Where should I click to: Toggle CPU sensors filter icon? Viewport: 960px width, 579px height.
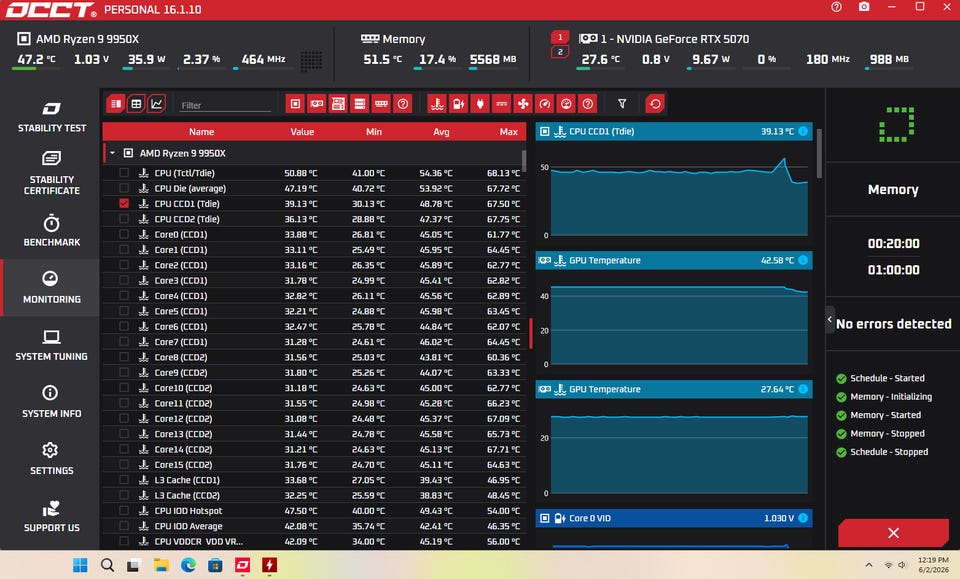pos(295,104)
